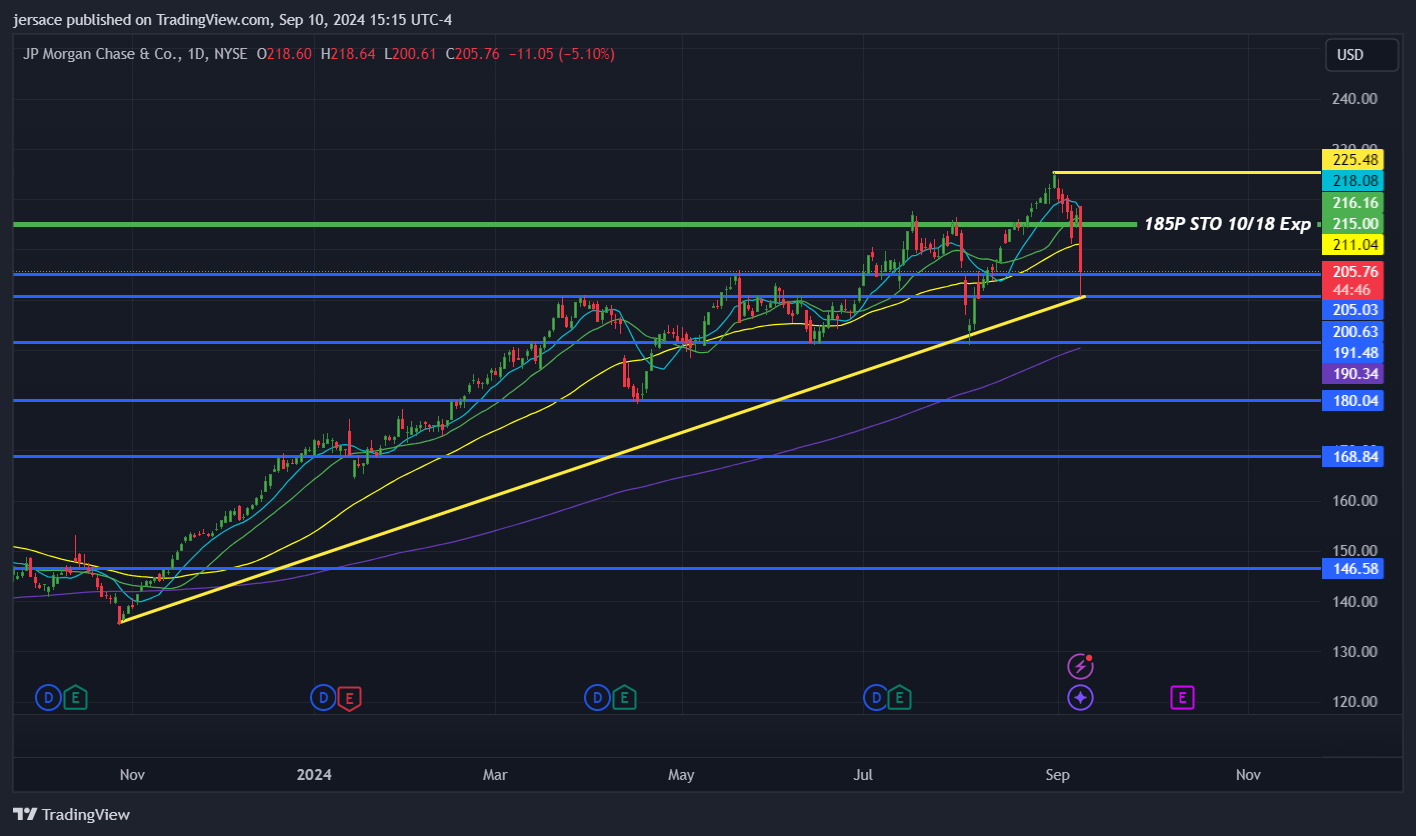Click the purple 190.34 moving average label
The image size is (1416, 836).
point(1355,374)
